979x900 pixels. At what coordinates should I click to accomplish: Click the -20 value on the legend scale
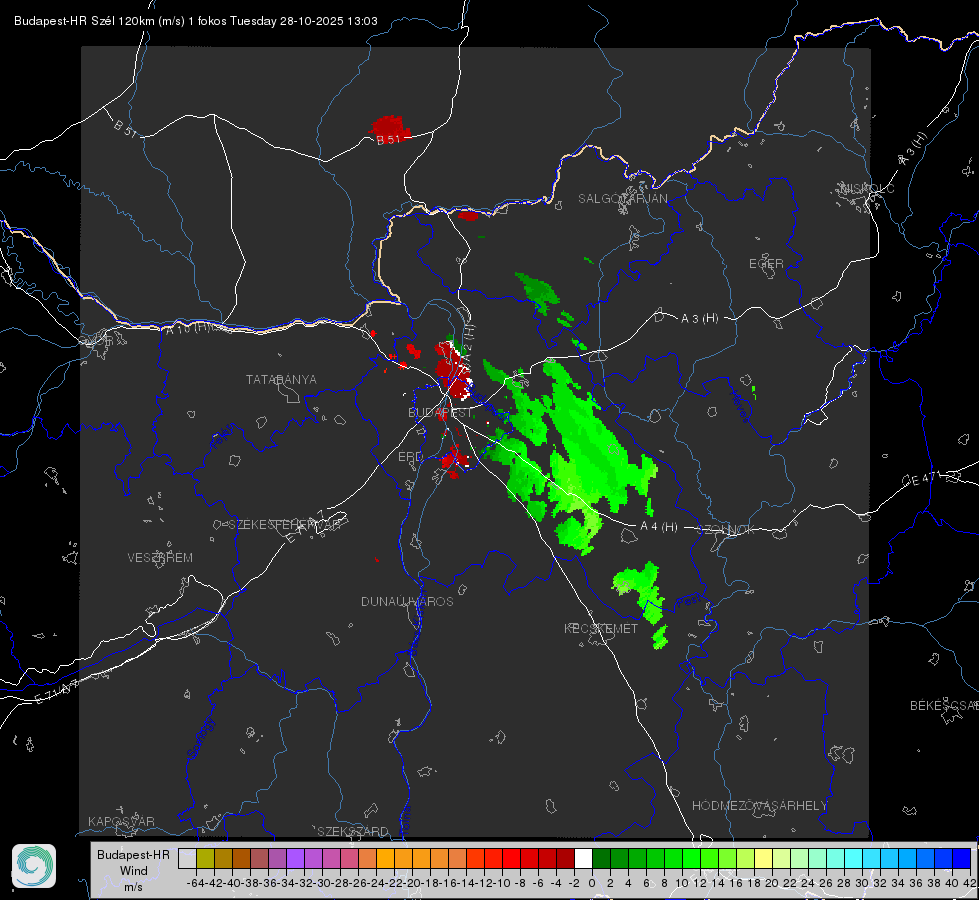click(411, 883)
